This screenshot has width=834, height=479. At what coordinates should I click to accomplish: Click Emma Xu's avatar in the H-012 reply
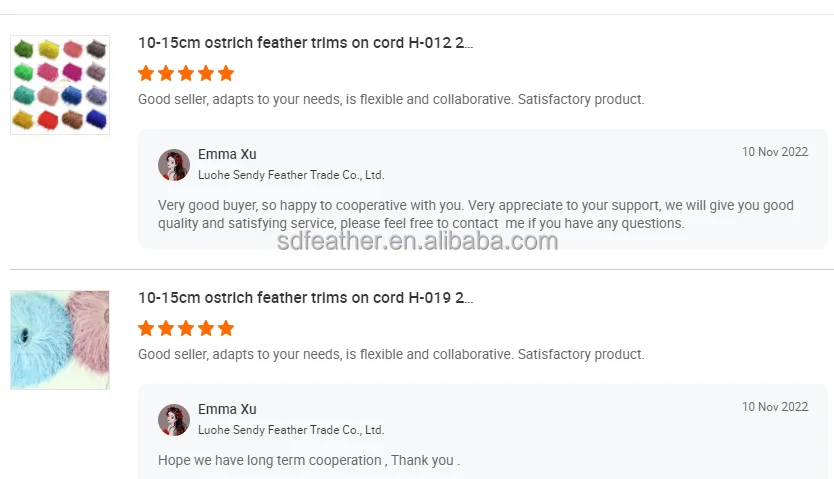[x=174, y=165]
